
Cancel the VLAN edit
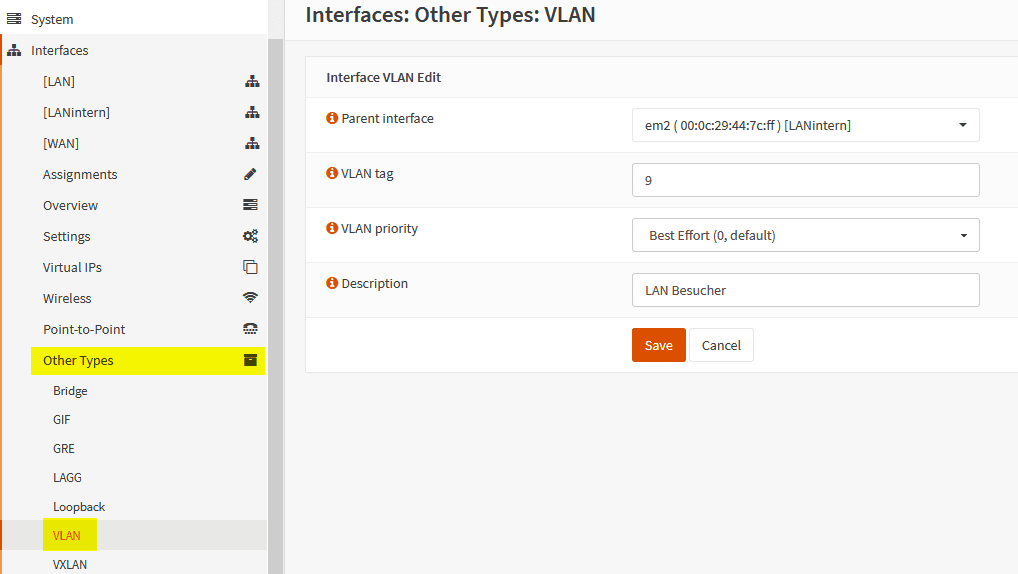pos(721,345)
